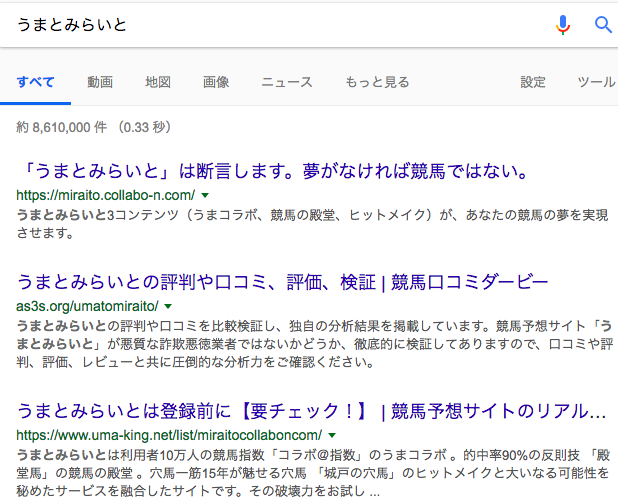The height and width of the screenshot is (503, 618).
Task: Click snippet starting うまとみらいとは利用者10万人の競馬指数
Action: [x=313, y=473]
